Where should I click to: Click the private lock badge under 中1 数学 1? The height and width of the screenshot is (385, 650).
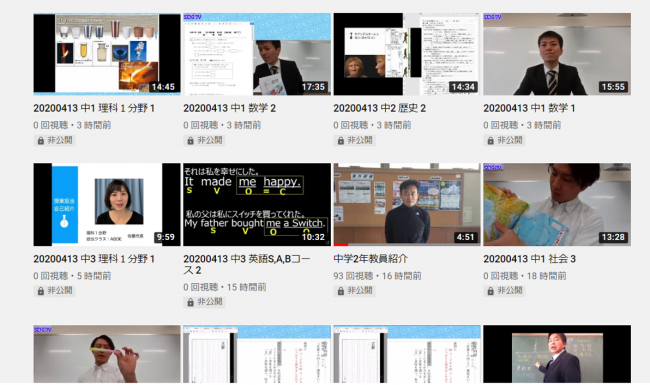(504, 140)
